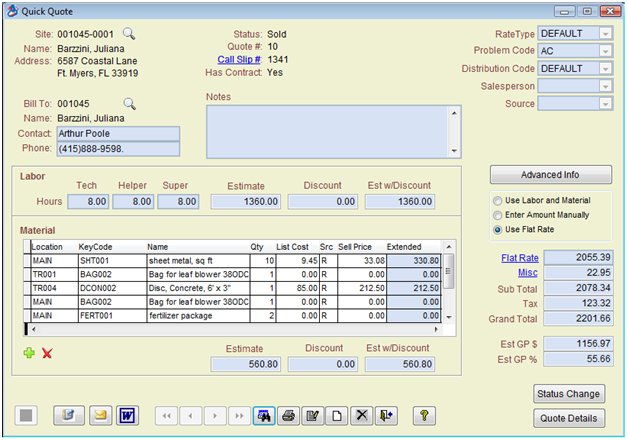
Task: Click the Site lookup magnifier icon
Action: [128, 34]
